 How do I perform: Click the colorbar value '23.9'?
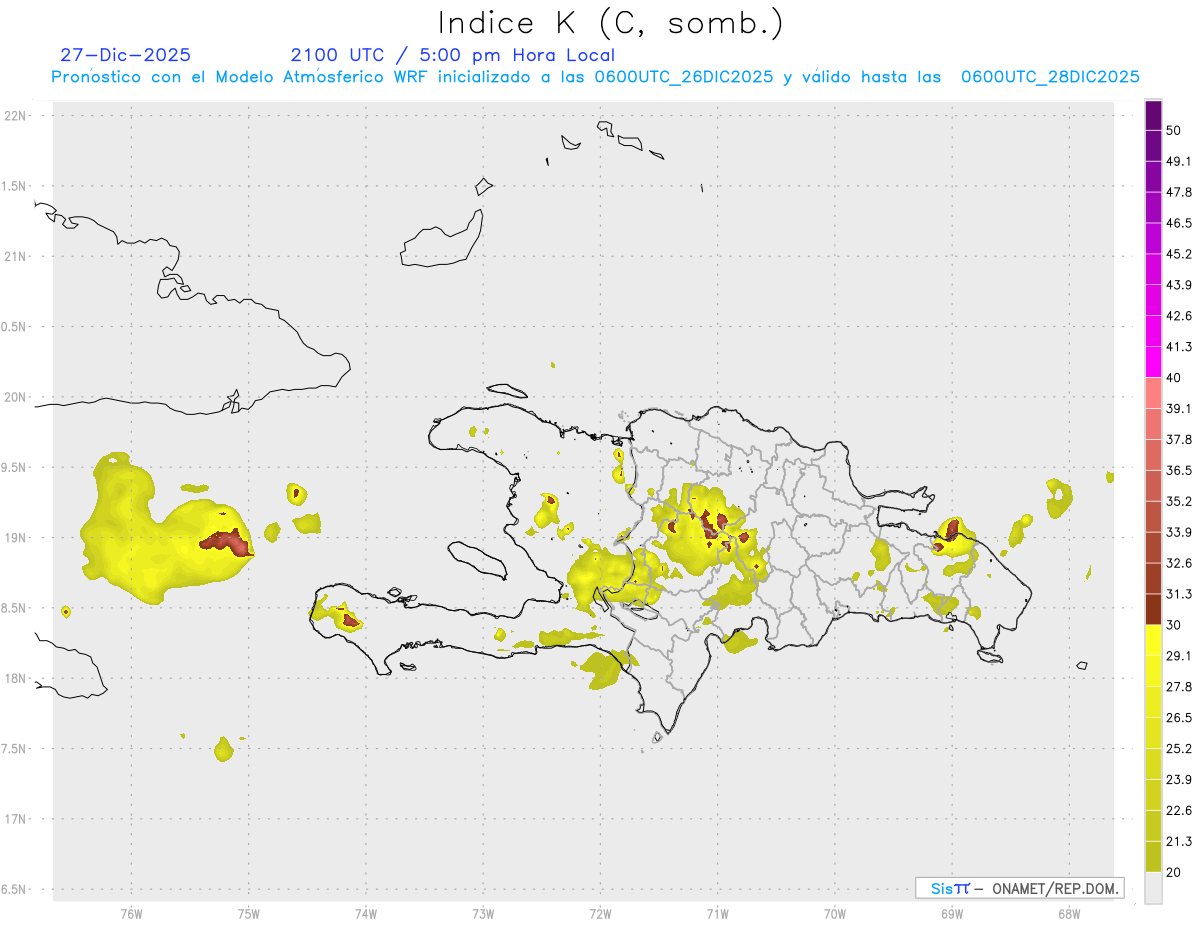(1179, 780)
